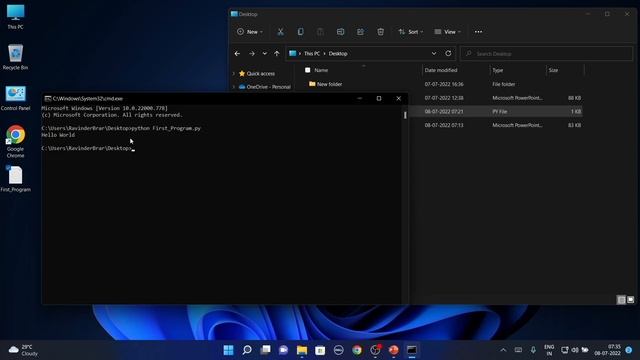The height and width of the screenshot is (360, 640).
Task: Open File Explorer from the taskbar
Action: pyautogui.click(x=302, y=350)
